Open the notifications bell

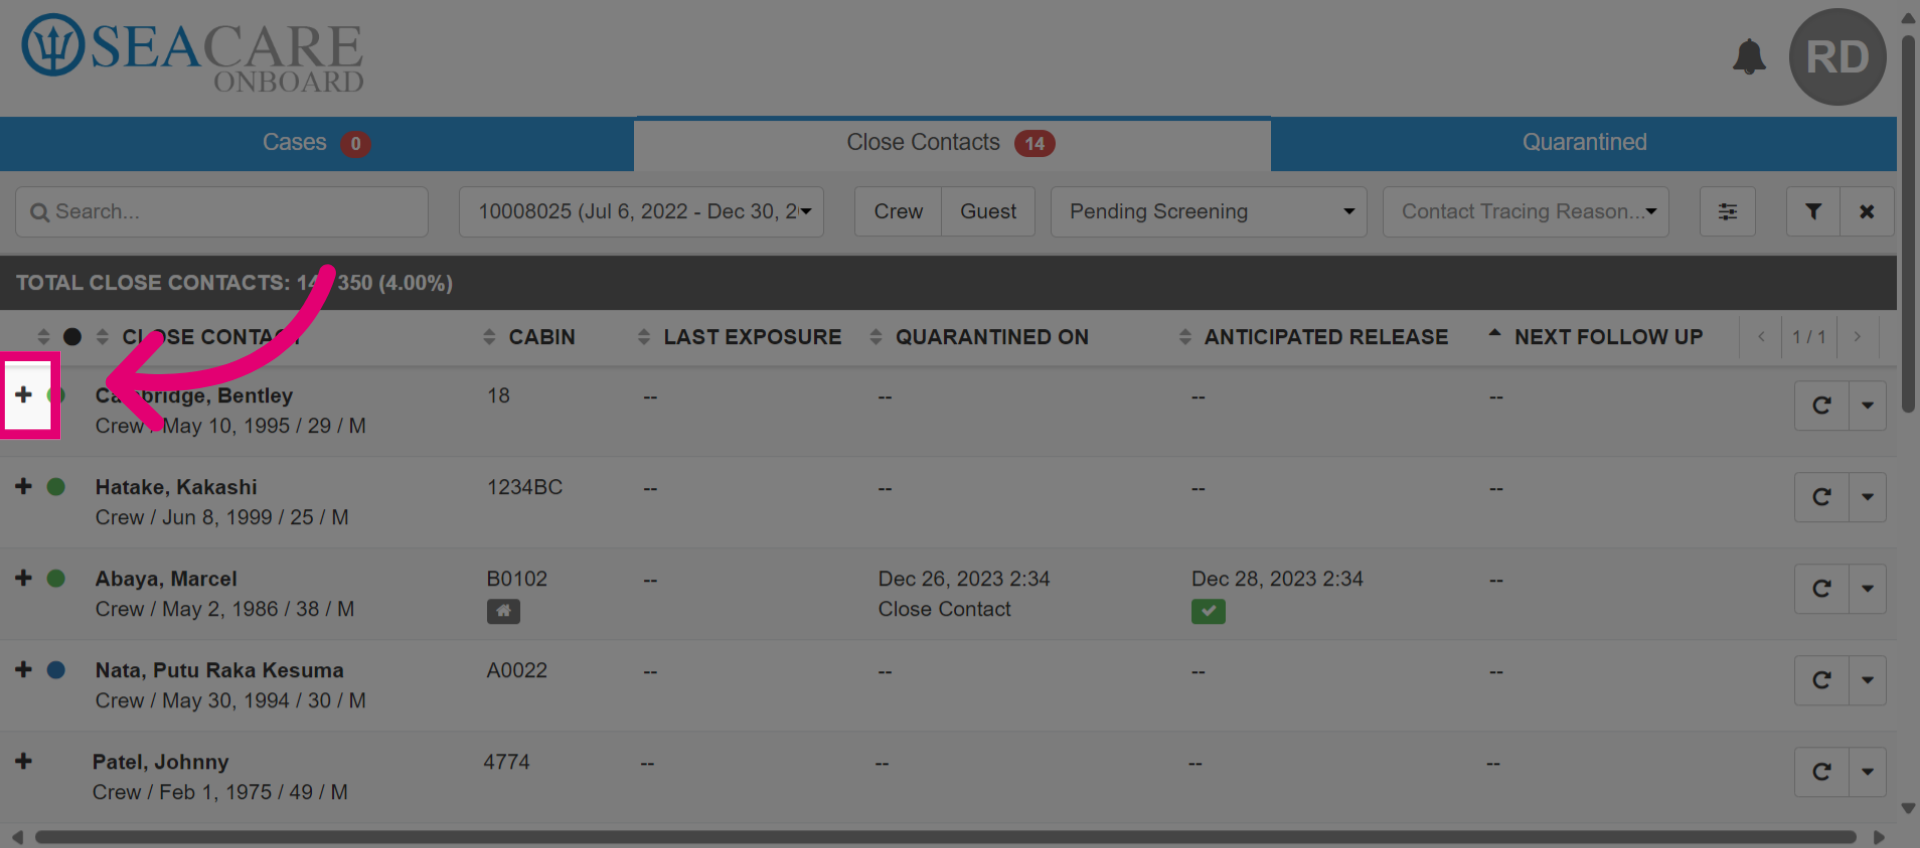(x=1749, y=57)
